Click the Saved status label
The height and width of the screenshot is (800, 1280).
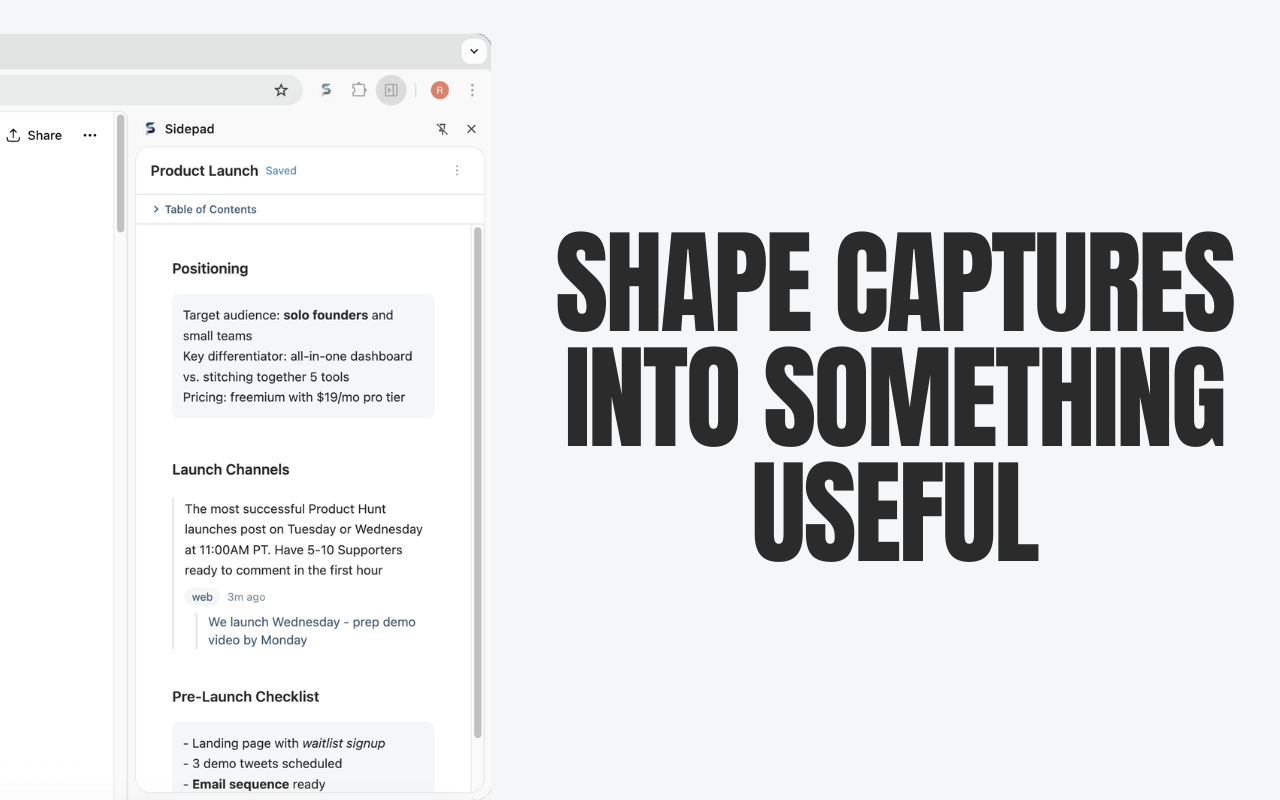pyautogui.click(x=281, y=170)
